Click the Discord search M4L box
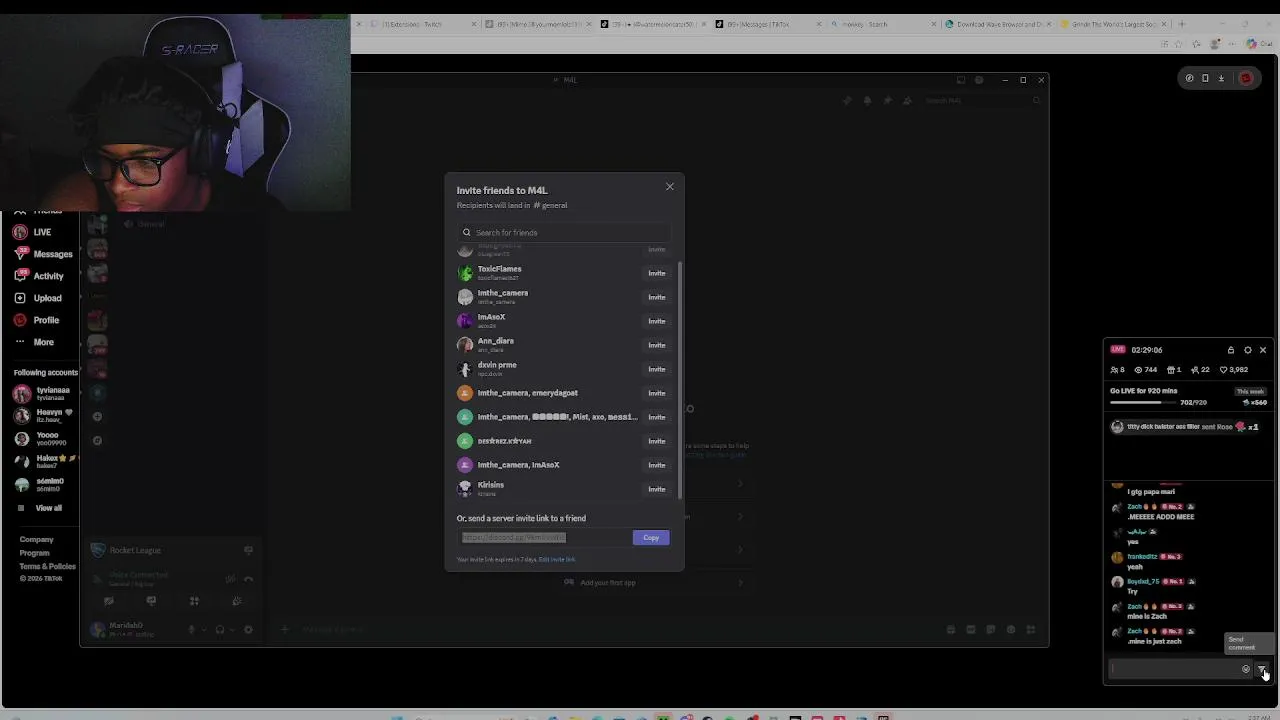 click(982, 100)
